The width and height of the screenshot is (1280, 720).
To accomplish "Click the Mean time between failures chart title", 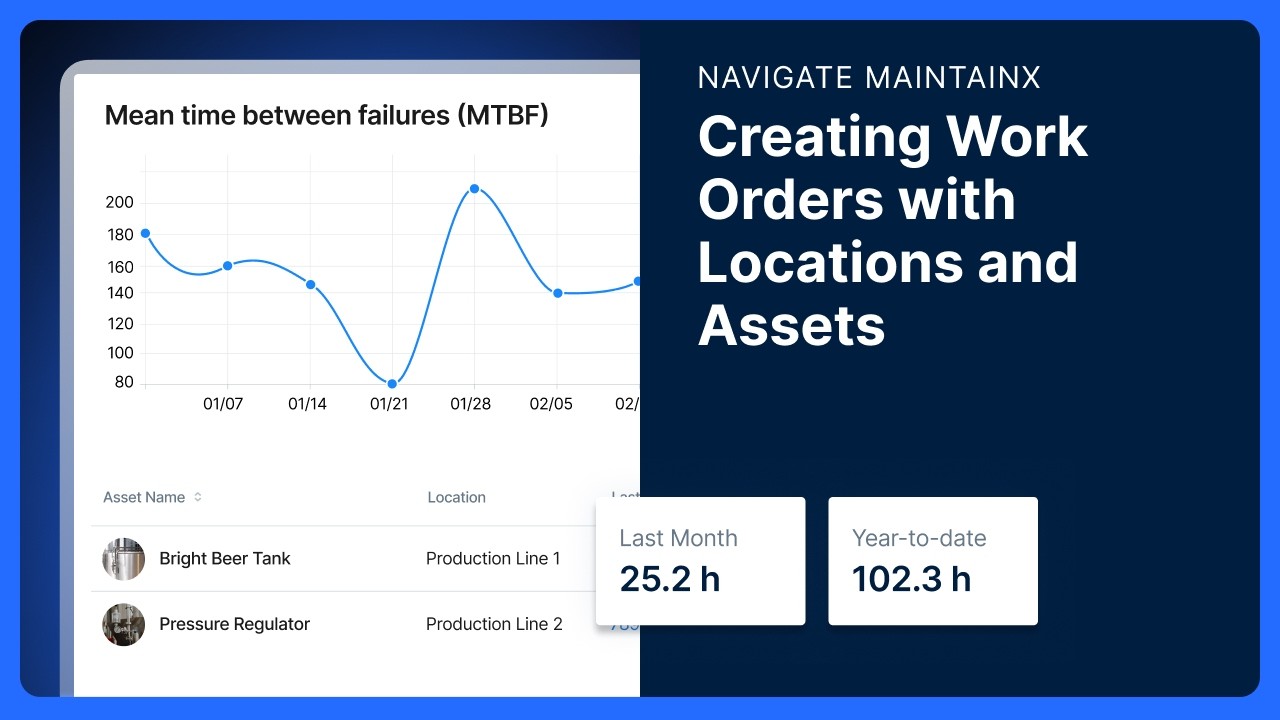I will pos(327,116).
